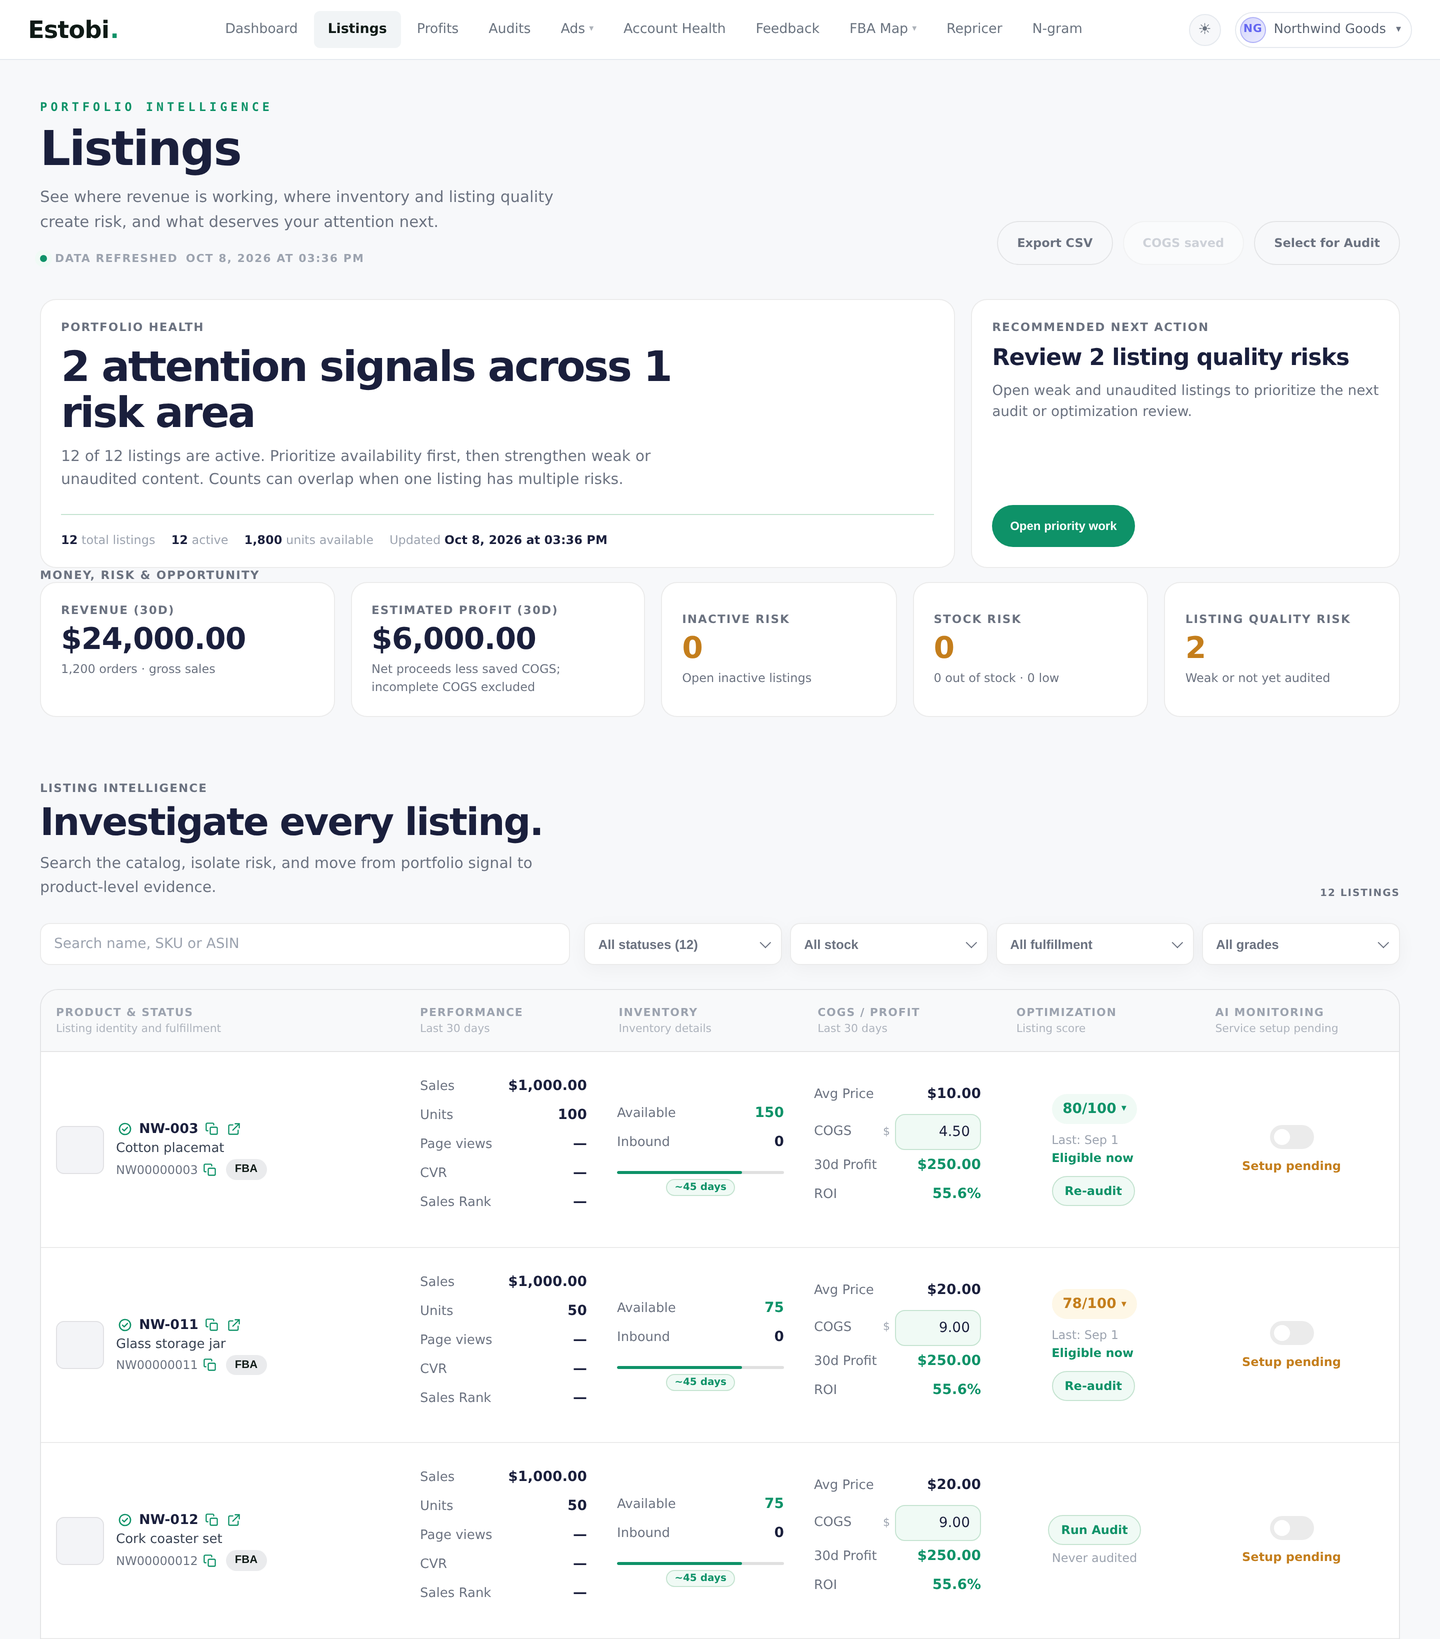Screen dimensions: 1440x1639
Task: Open the Glass storage jar product thumbnail
Action: [x=80, y=1345]
